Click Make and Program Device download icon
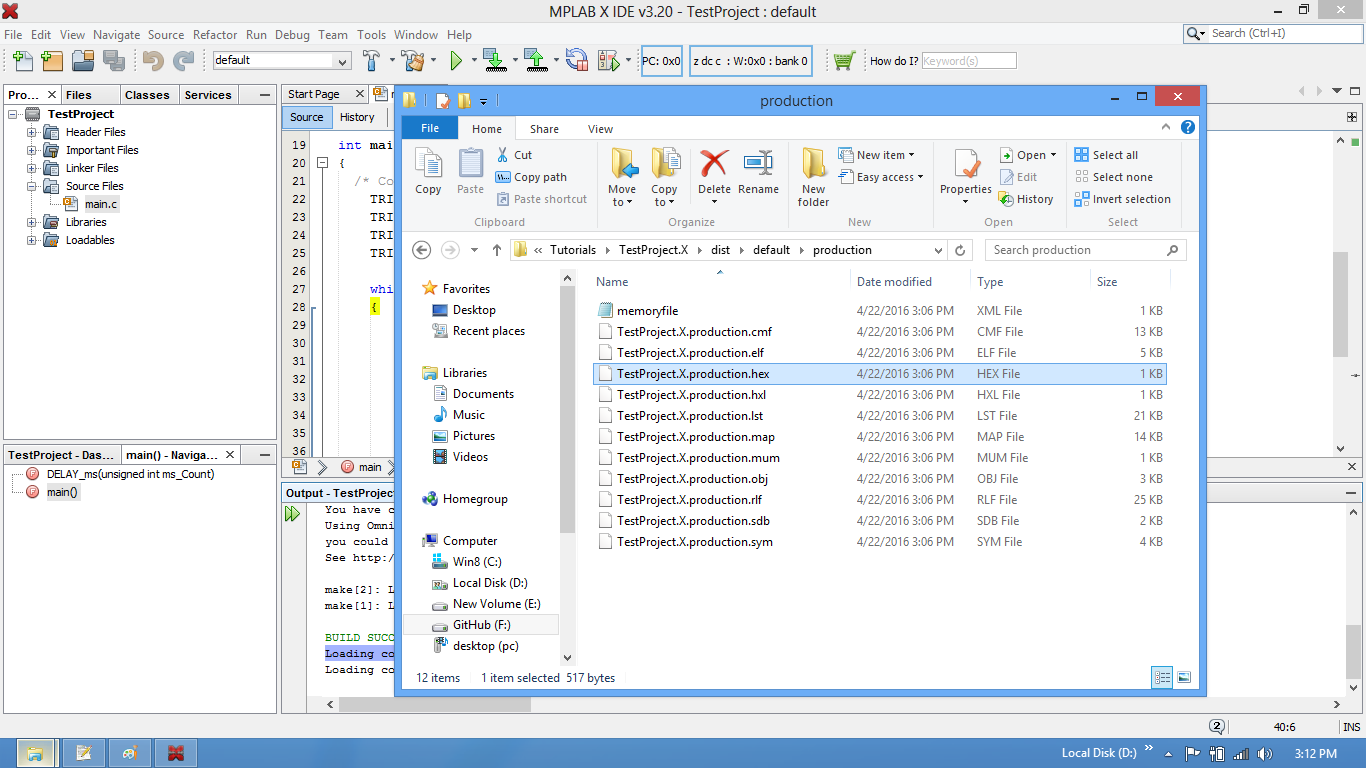The width and height of the screenshot is (1366, 768). pos(494,61)
